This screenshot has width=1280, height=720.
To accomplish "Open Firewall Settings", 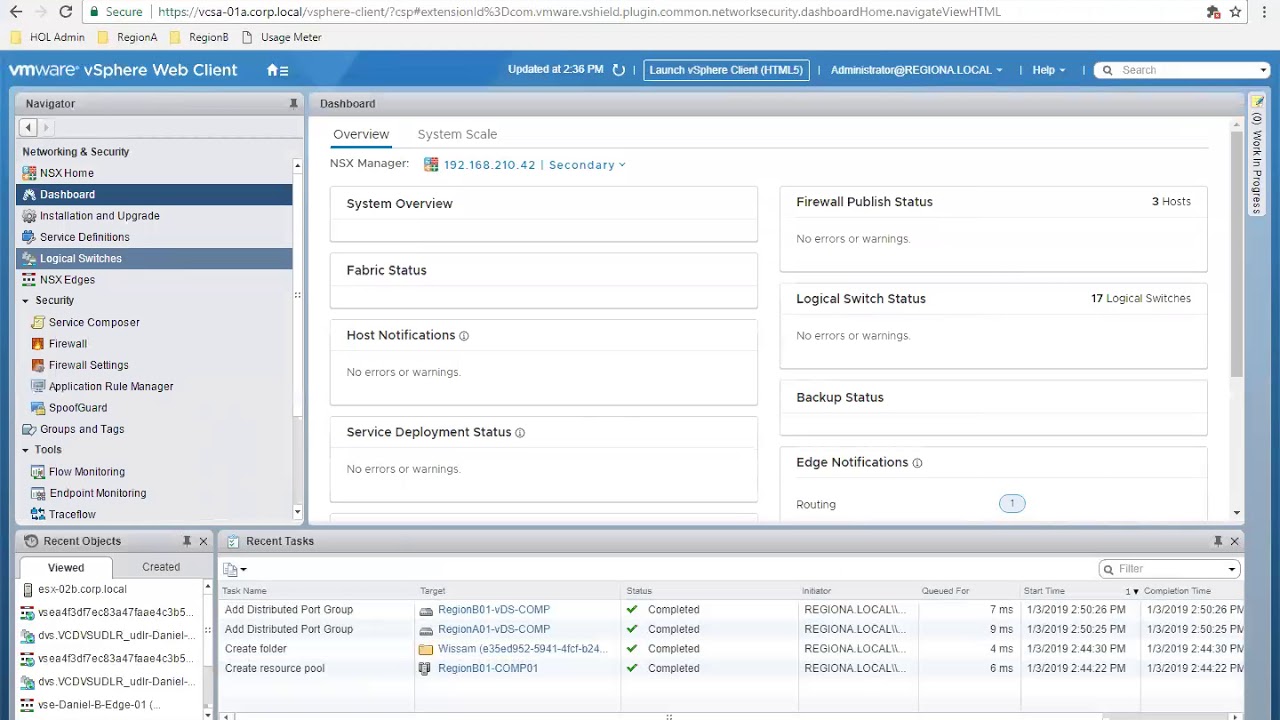I will [88, 365].
